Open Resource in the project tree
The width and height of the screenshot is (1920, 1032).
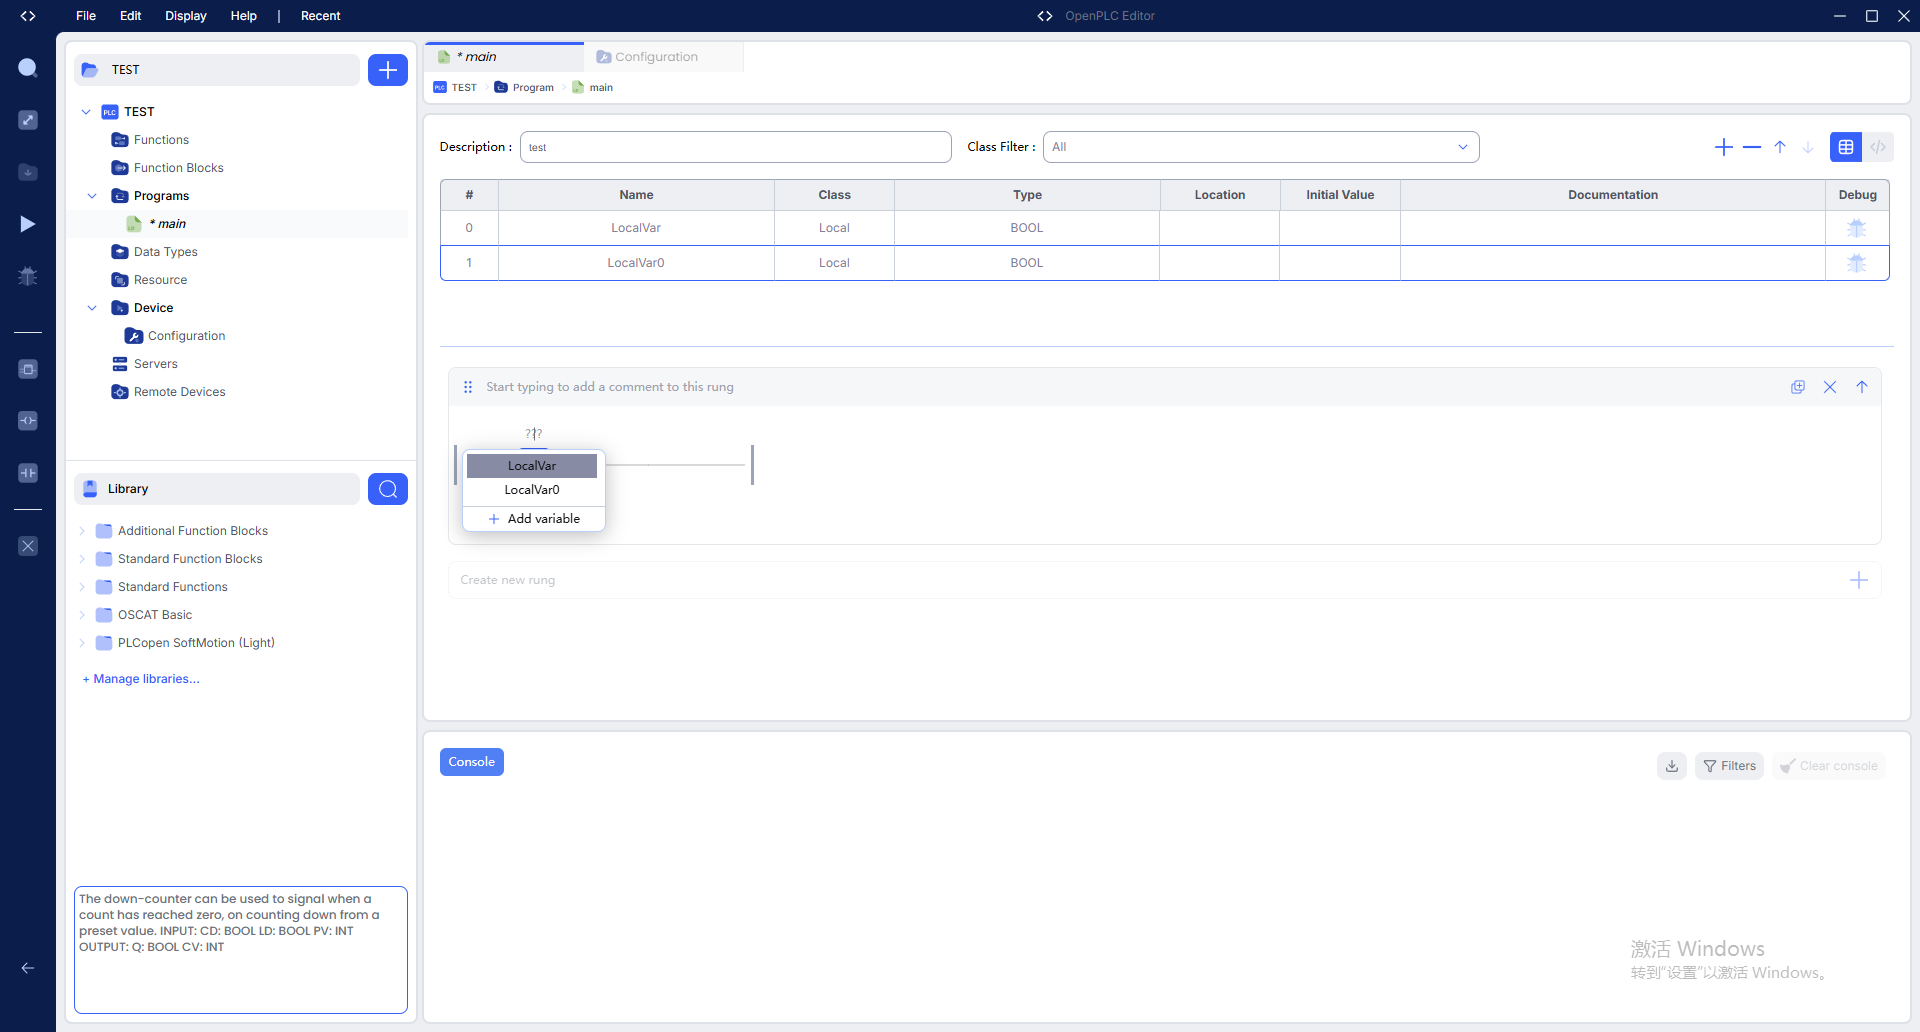(161, 280)
